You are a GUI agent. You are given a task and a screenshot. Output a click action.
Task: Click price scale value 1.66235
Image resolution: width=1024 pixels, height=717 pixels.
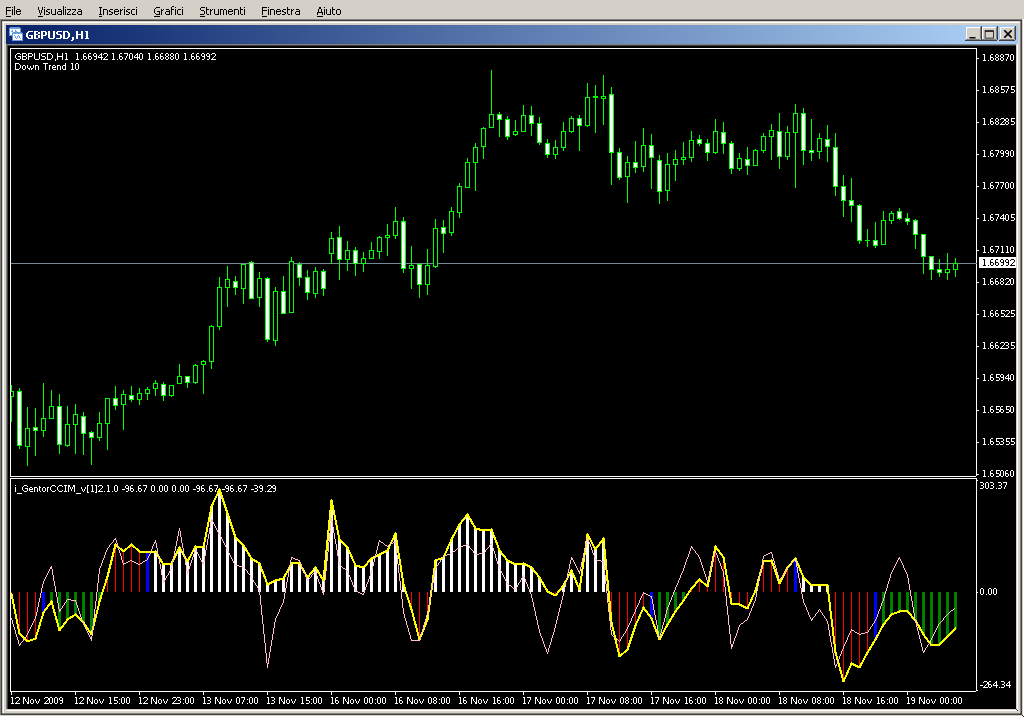[x=999, y=345]
